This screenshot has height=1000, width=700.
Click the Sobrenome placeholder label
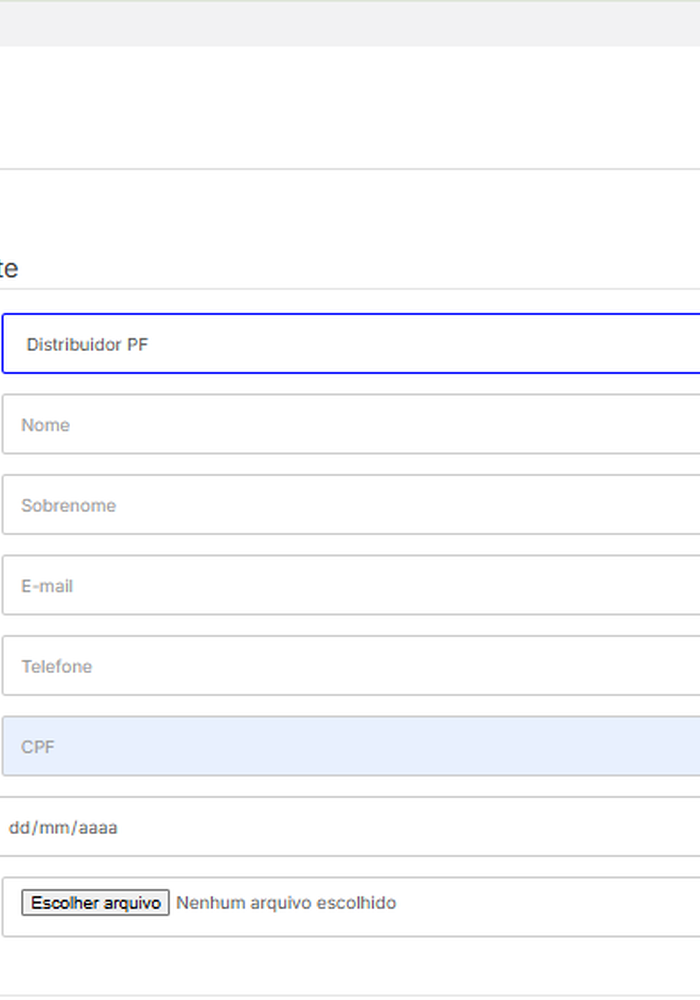pos(68,506)
